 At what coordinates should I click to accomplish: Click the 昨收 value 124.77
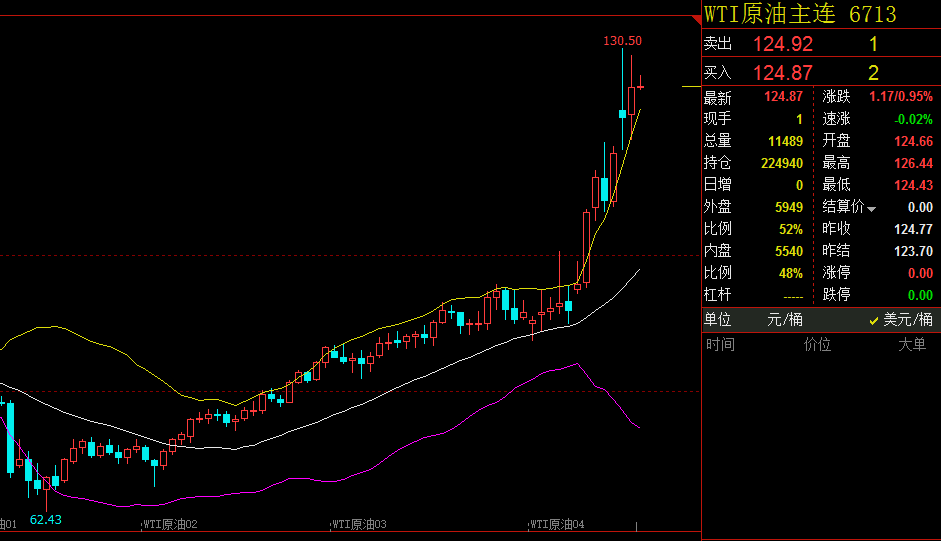913,229
